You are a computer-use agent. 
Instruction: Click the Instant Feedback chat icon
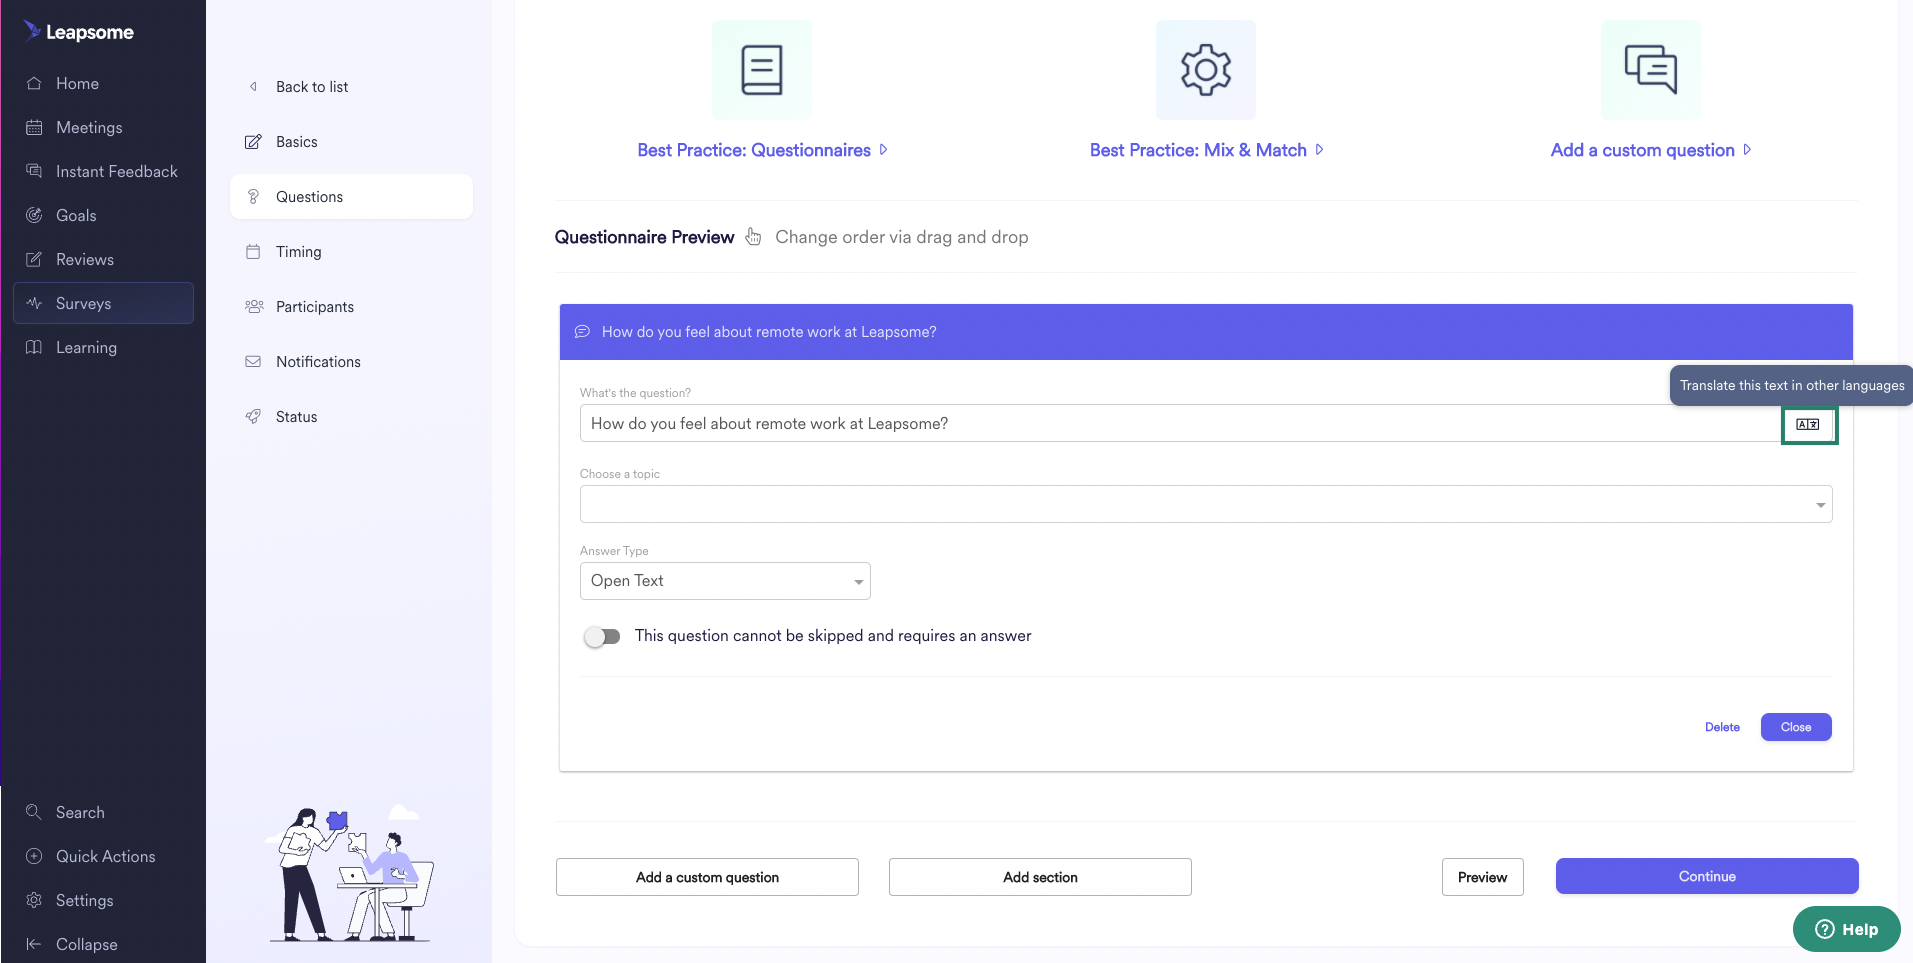pos(34,171)
